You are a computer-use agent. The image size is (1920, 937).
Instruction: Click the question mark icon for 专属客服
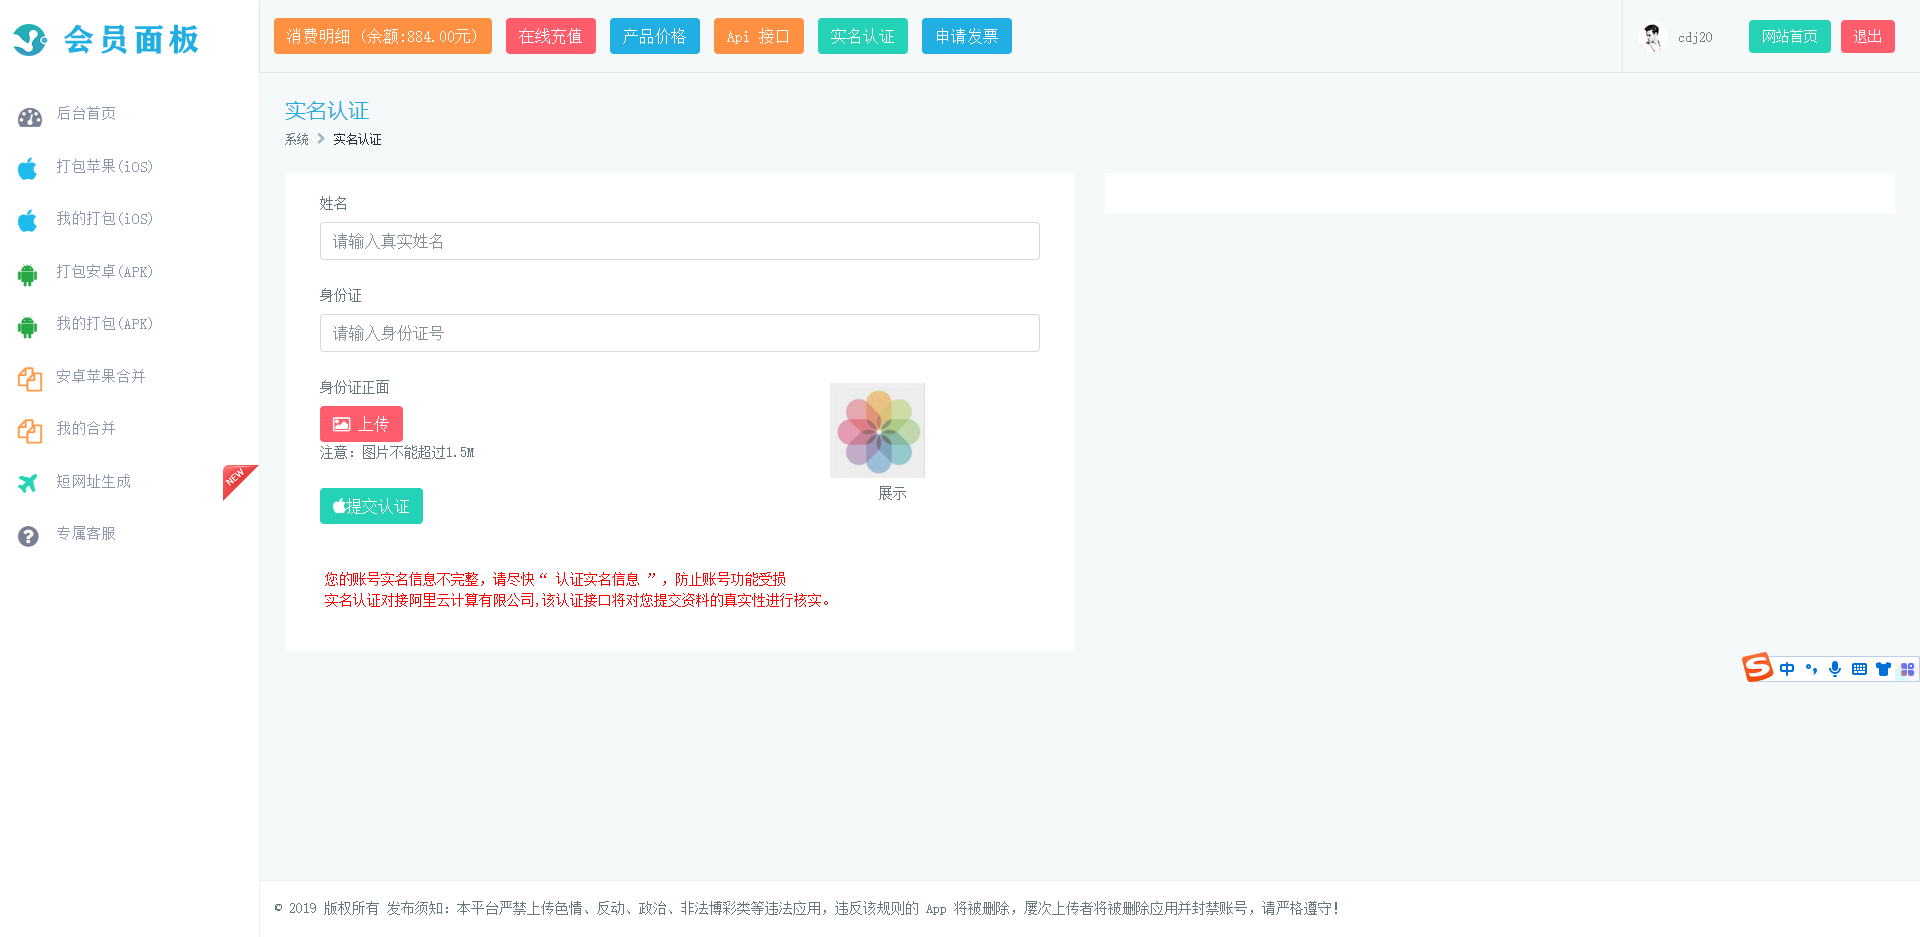28,536
